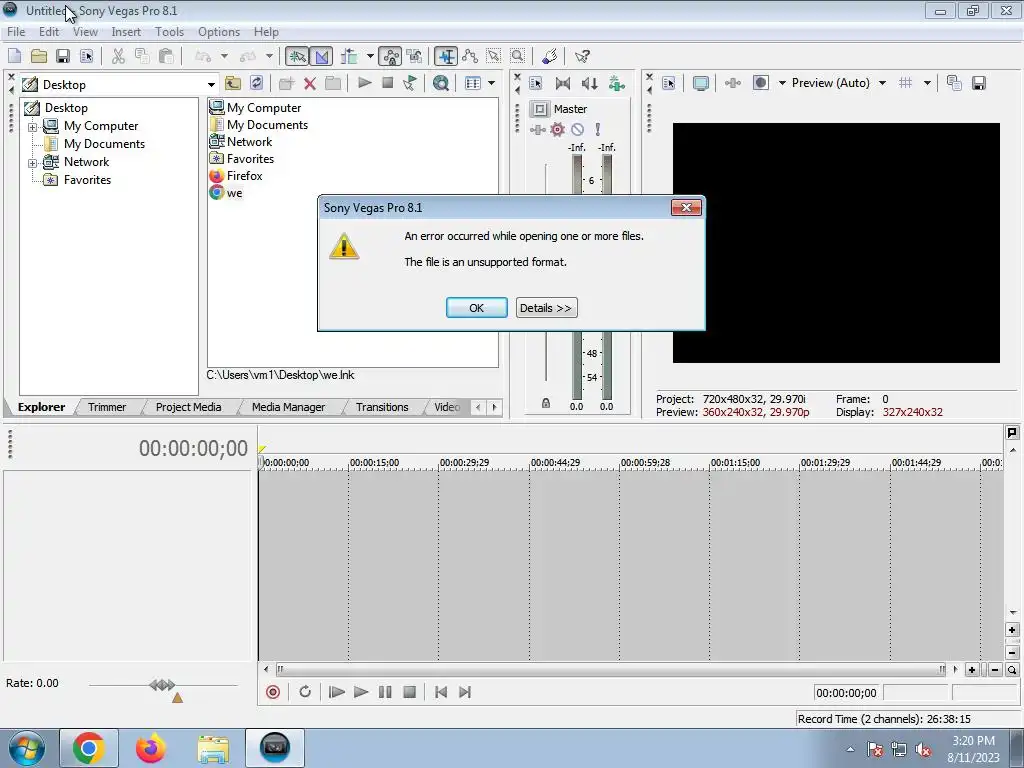
Task: Toggle Enable Snapping in the toolbar
Action: click(x=297, y=56)
